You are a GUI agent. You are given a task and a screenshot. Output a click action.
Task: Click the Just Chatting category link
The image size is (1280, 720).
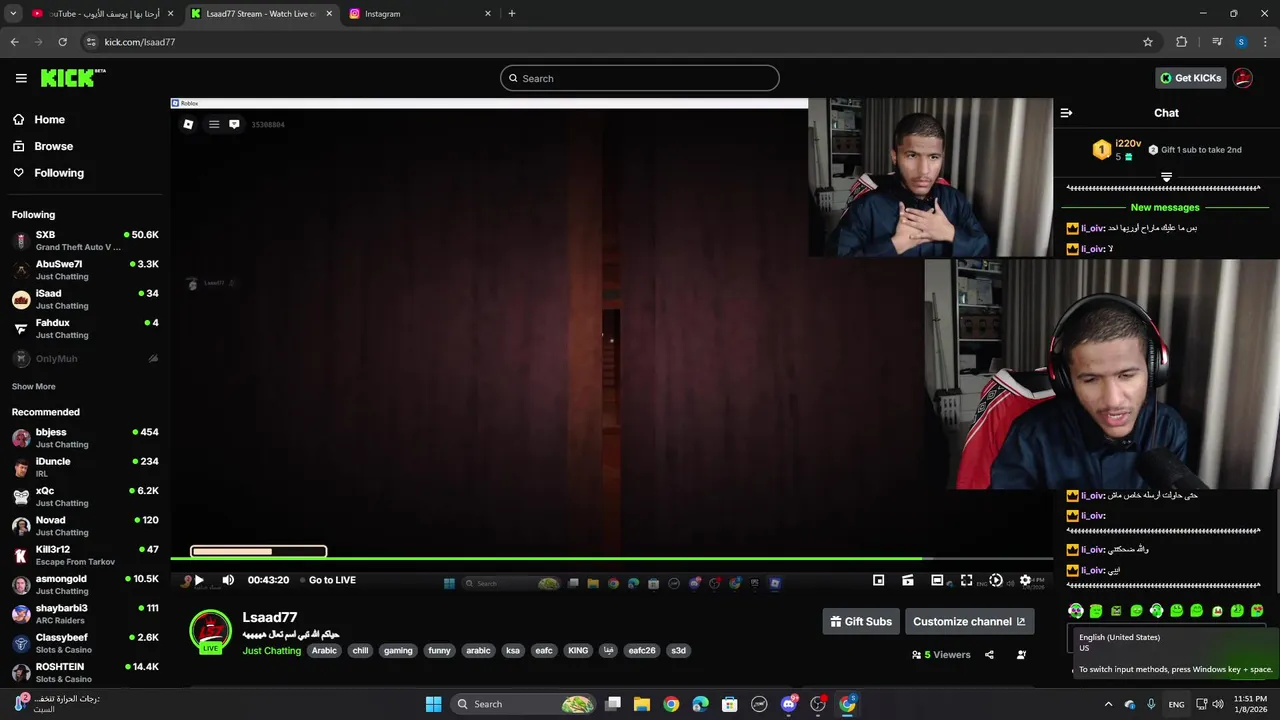(x=271, y=650)
